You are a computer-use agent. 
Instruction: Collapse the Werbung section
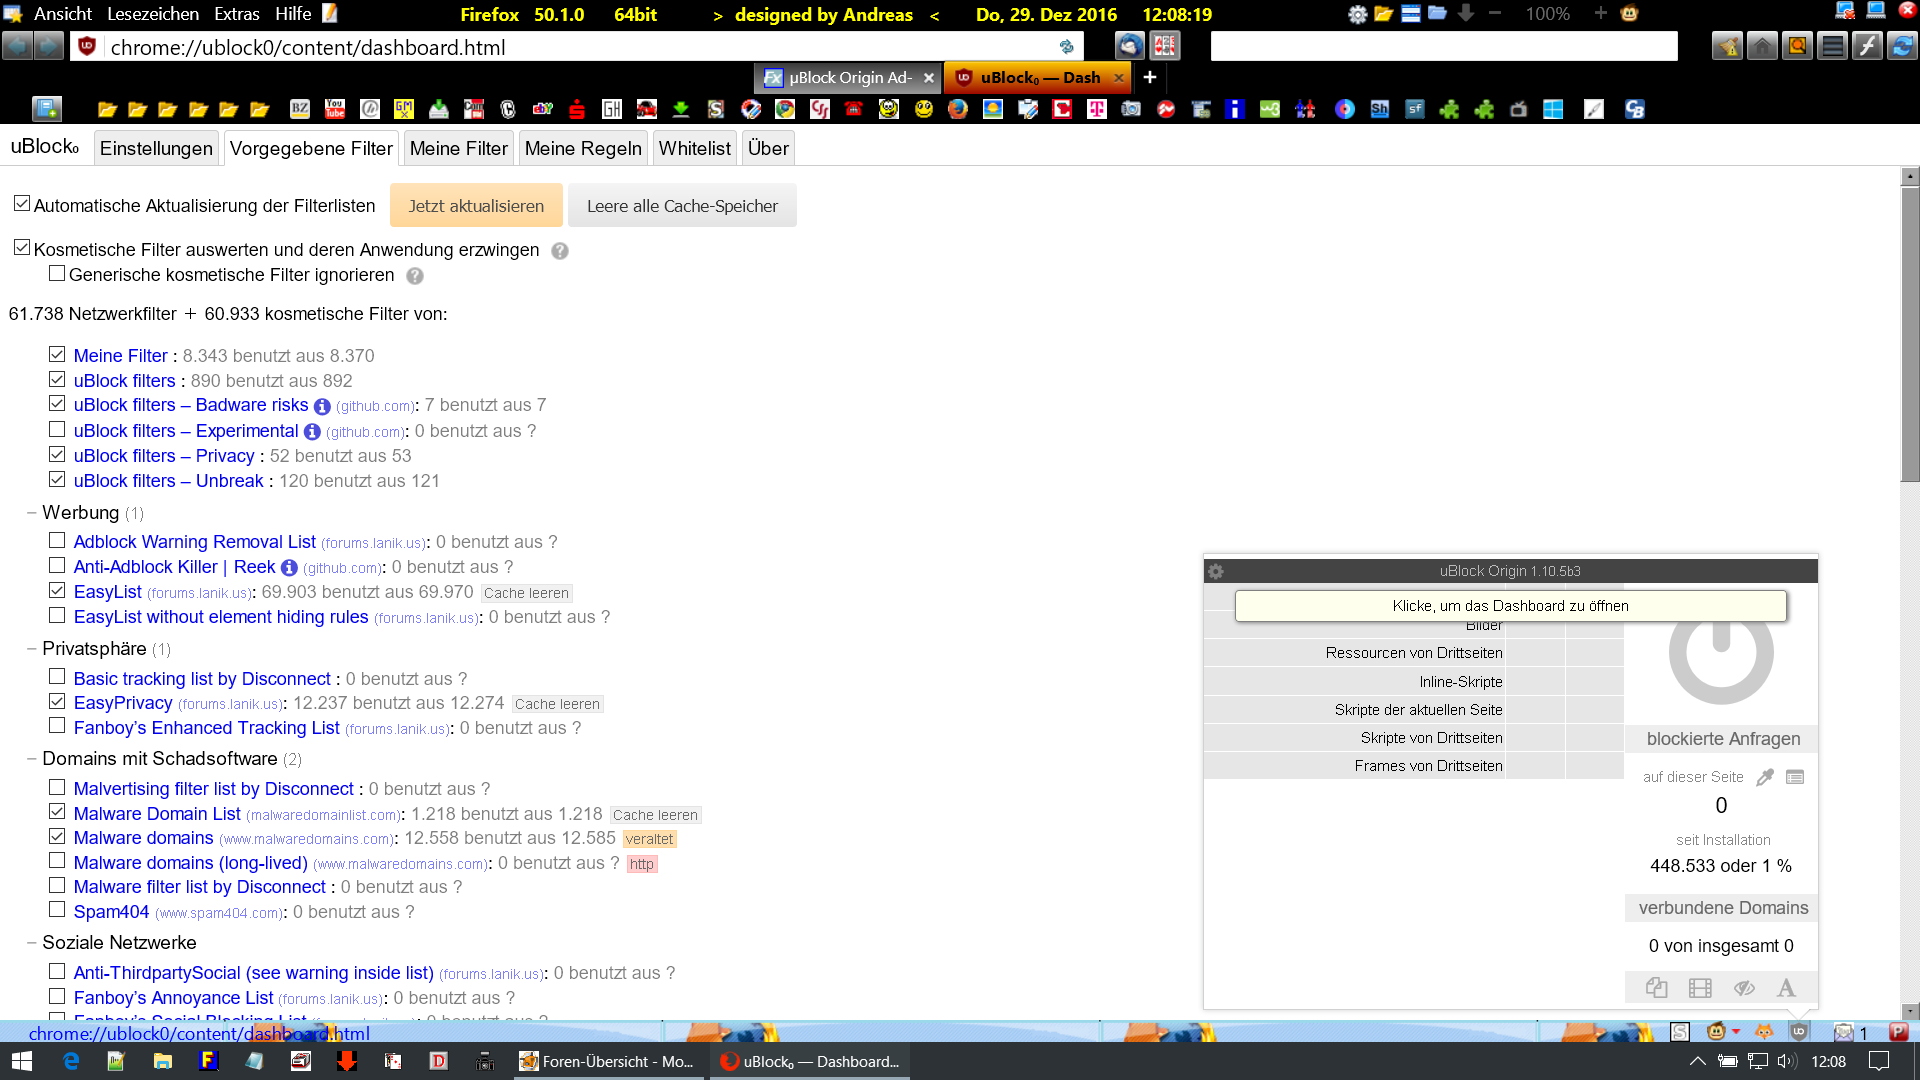(32, 513)
